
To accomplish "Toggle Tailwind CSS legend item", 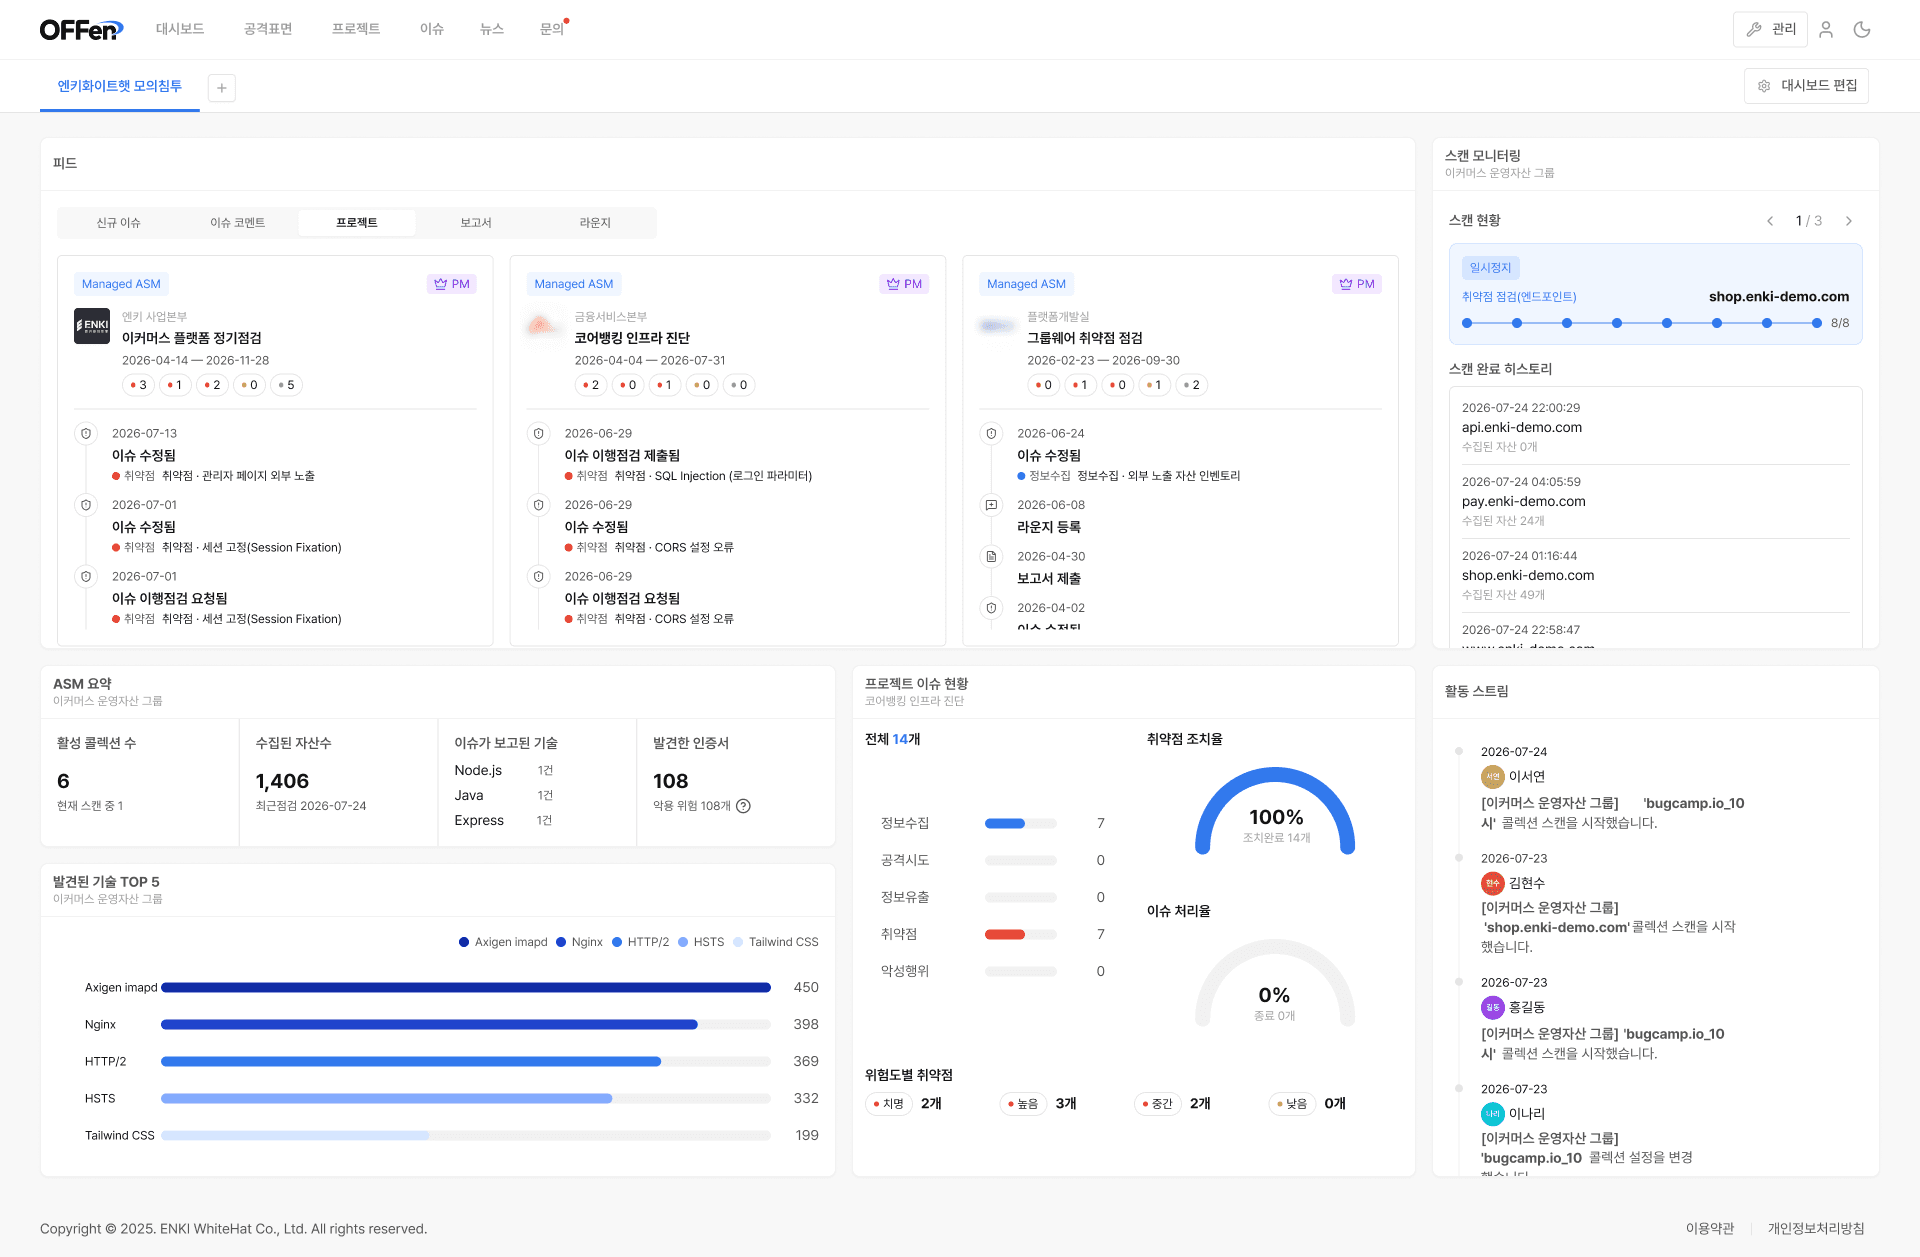I will 776,942.
